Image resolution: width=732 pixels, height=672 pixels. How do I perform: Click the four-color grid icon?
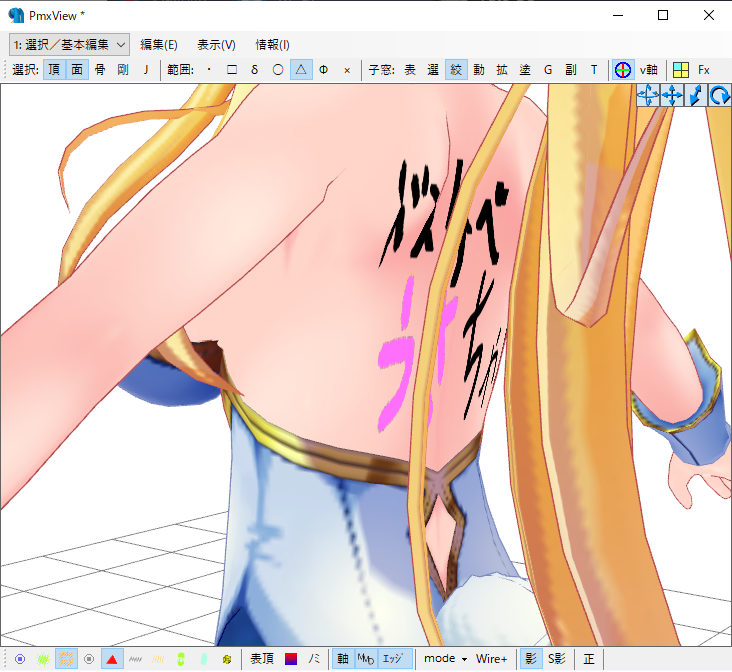tap(681, 70)
